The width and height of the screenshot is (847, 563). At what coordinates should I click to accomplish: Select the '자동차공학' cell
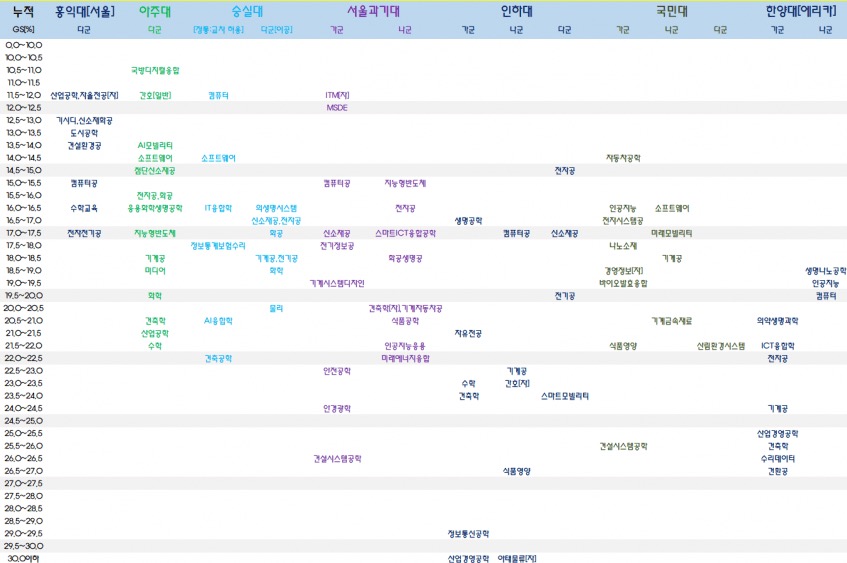click(x=623, y=158)
